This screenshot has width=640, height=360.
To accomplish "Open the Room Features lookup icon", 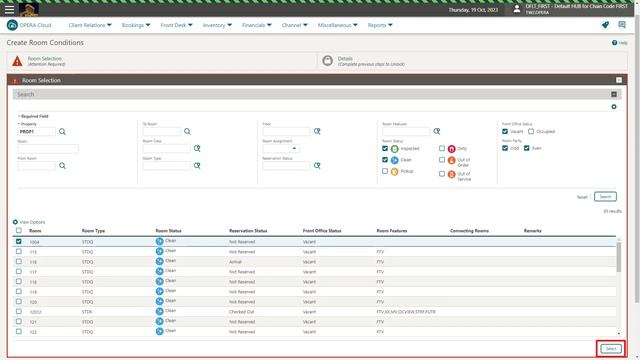I will click(x=437, y=131).
